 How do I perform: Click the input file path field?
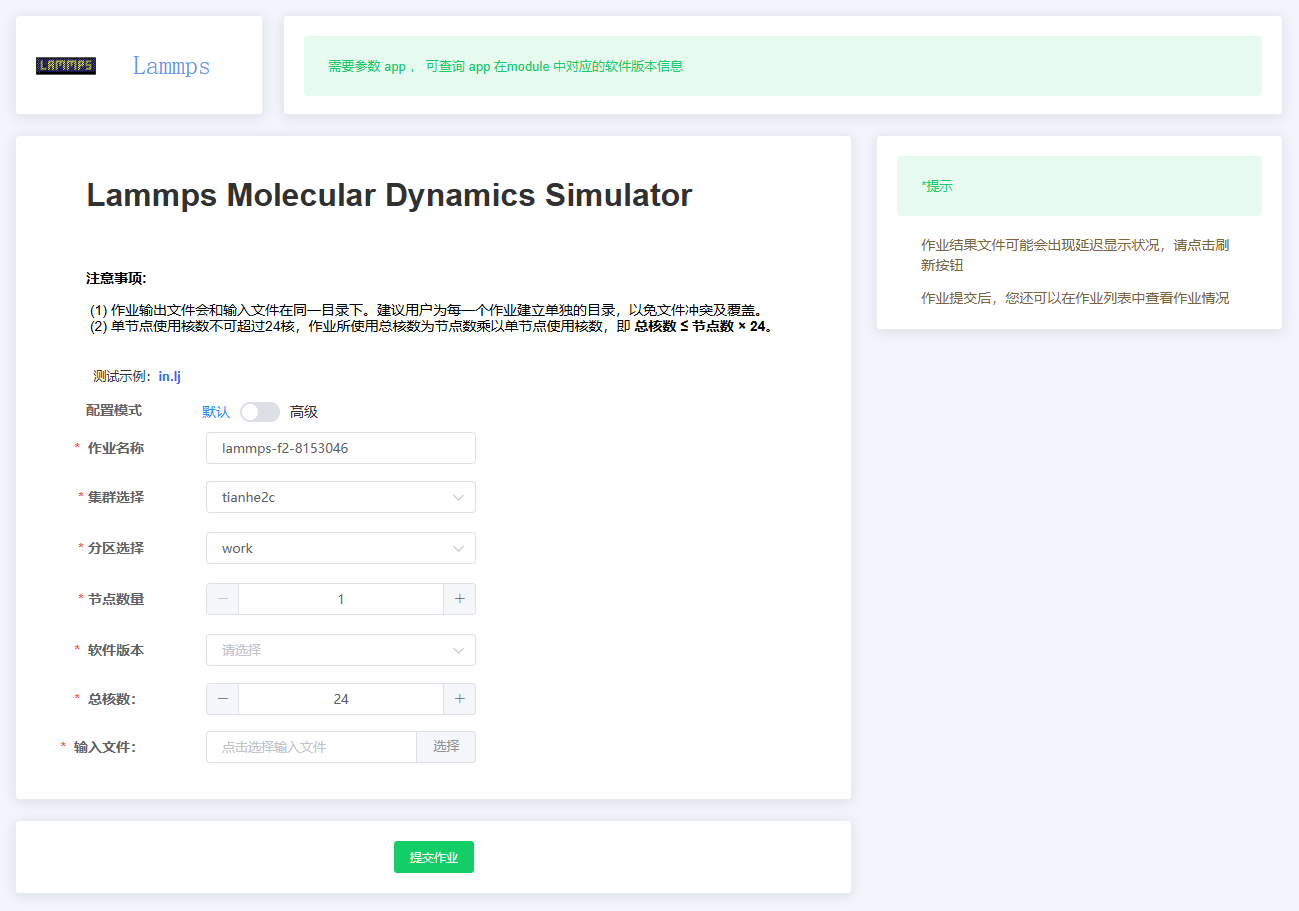311,747
